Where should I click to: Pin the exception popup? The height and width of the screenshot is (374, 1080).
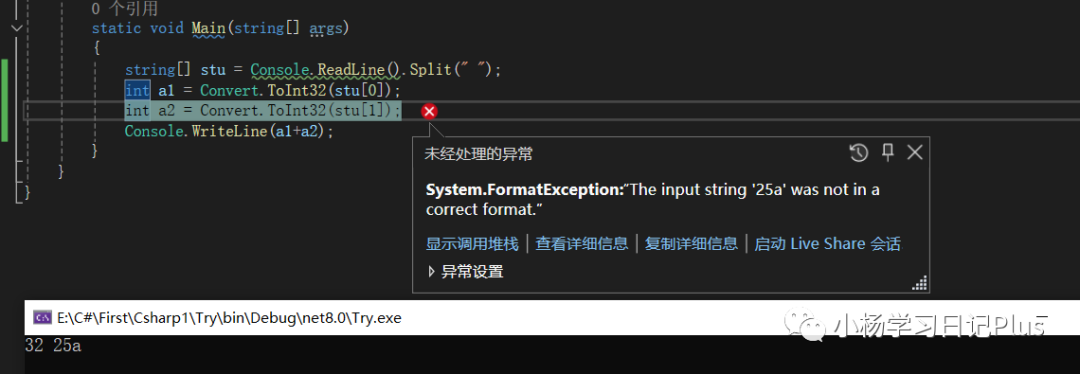(x=888, y=153)
